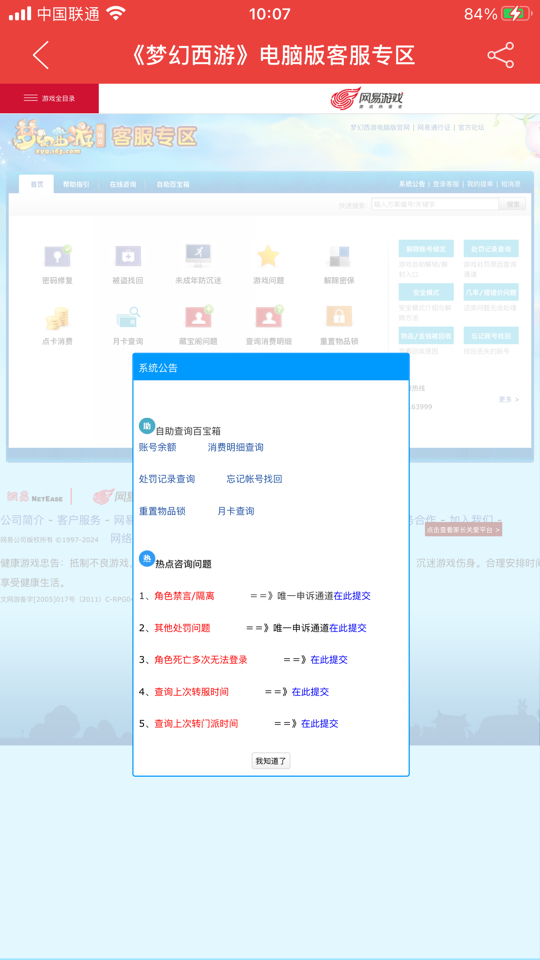Click the 网易游戏 logo
Viewport: 540px width, 960px height.
coord(368,99)
